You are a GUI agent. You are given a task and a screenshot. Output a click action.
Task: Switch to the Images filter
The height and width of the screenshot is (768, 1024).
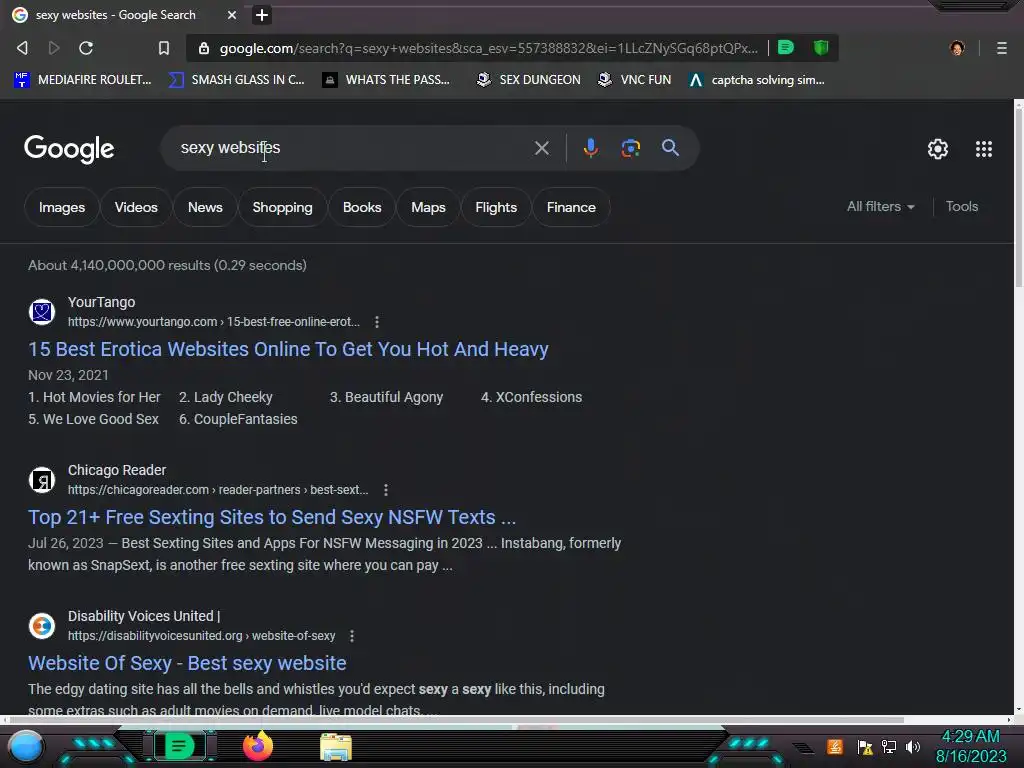coord(62,207)
